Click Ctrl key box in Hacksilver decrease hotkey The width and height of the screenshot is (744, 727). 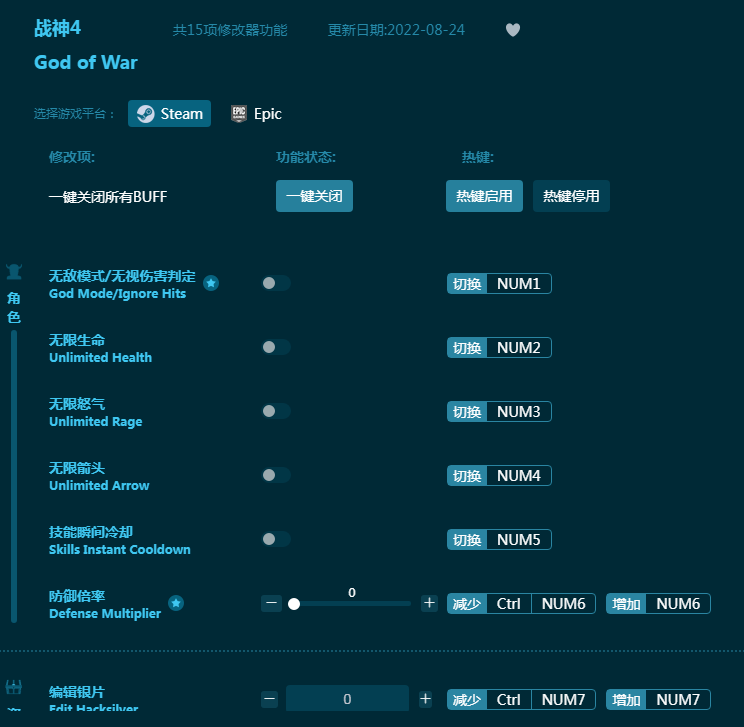509,699
